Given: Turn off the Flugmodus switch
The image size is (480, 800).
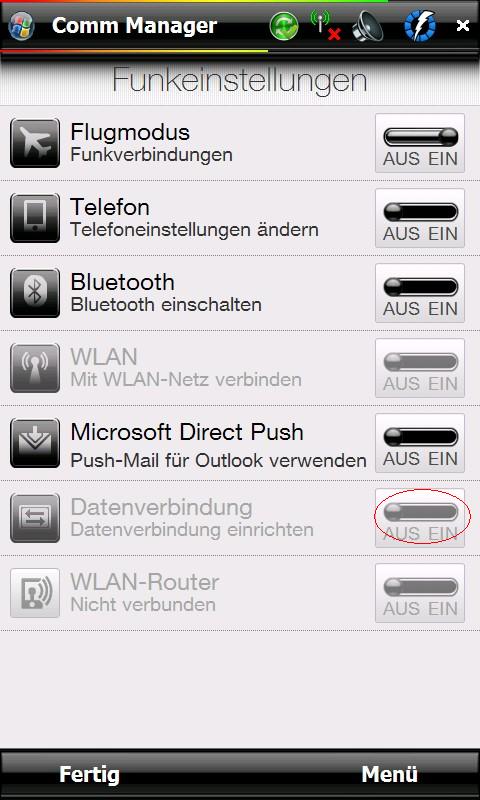Looking at the screenshot, I should click(x=420, y=143).
